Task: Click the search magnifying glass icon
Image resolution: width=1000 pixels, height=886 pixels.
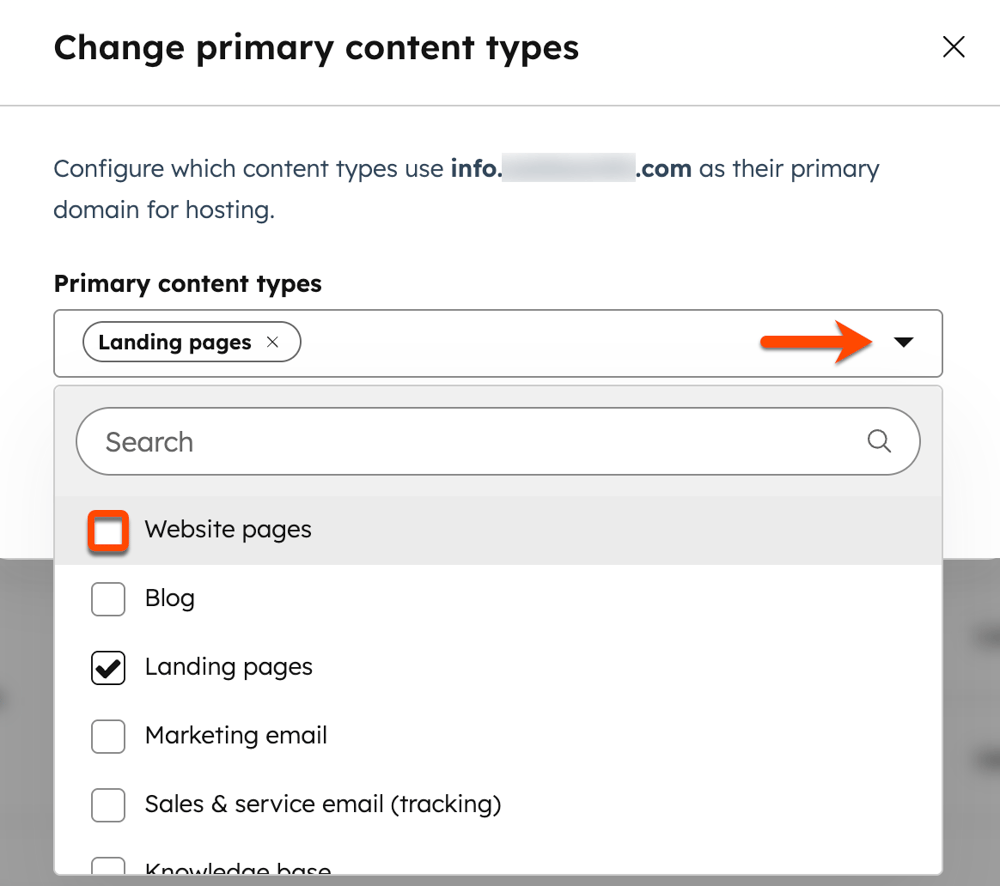Action: (879, 441)
